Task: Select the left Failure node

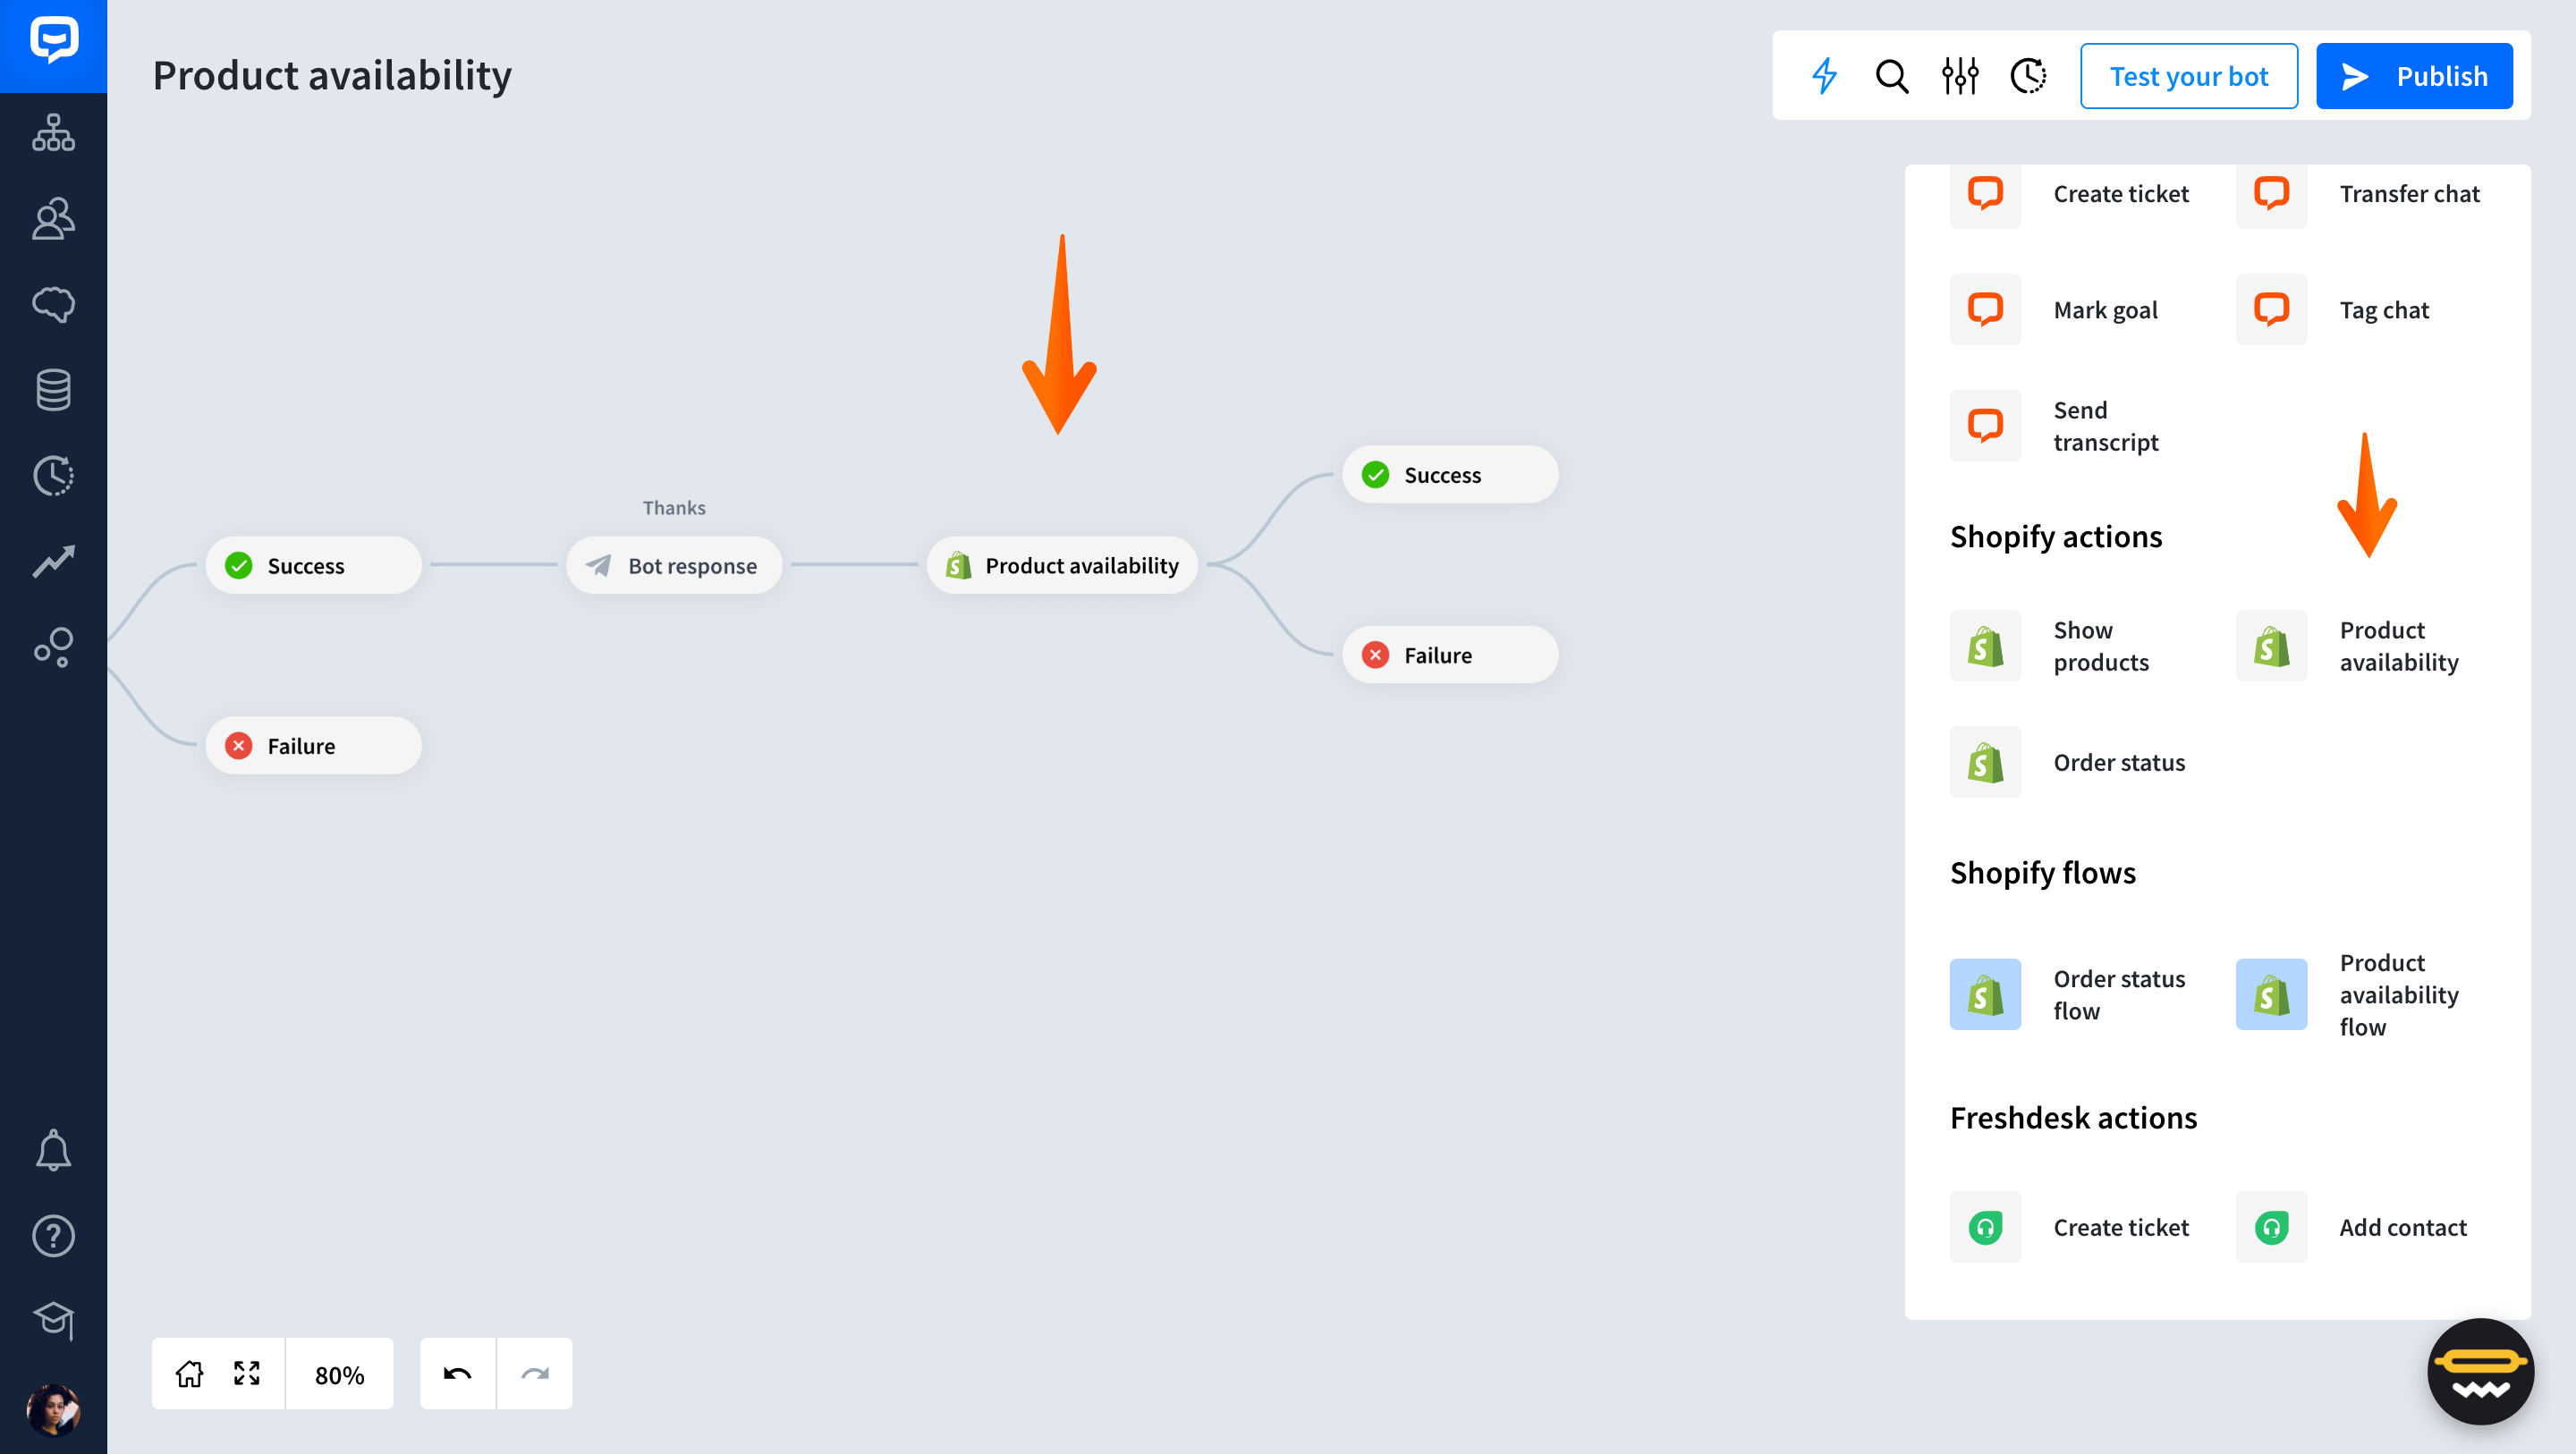Action: 313,745
